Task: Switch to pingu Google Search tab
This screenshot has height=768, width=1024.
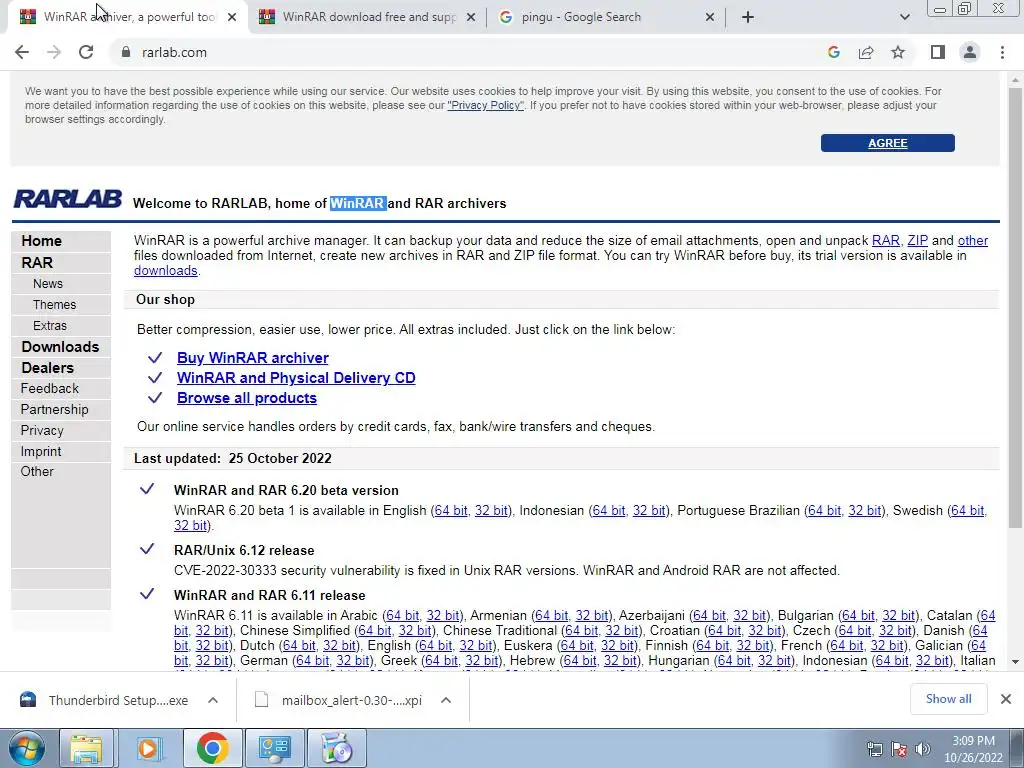Action: pos(605,17)
